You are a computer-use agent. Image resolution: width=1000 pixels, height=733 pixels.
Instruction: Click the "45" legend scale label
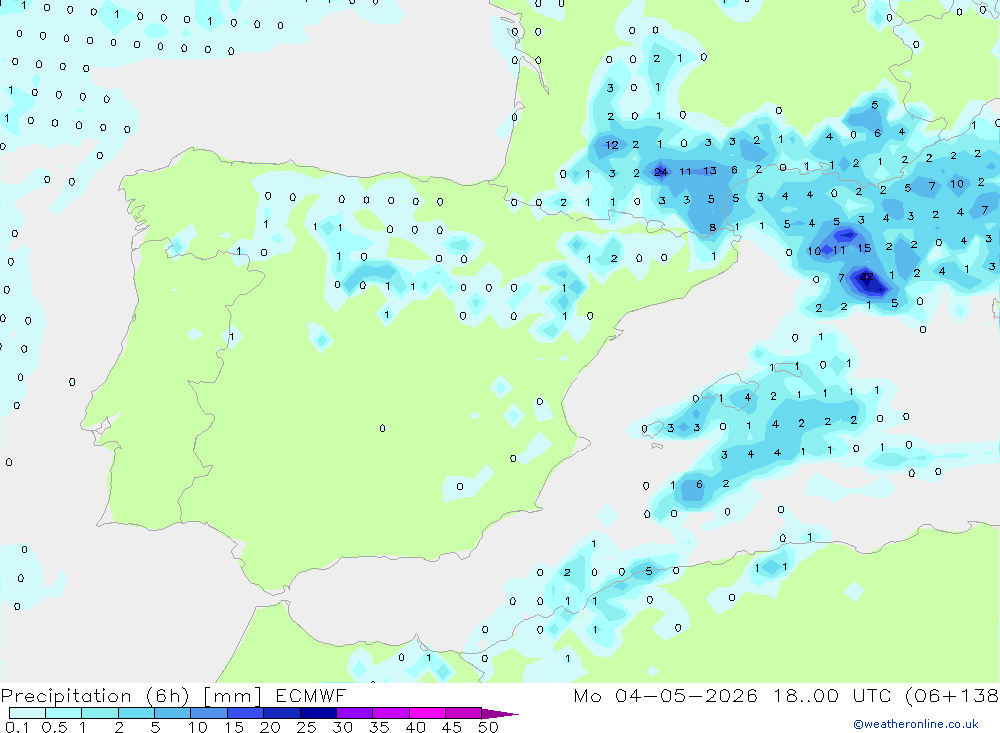[x=452, y=727]
